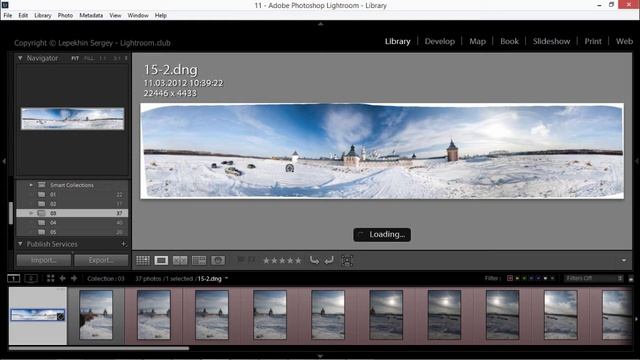Switch to the Book module
This screenshot has height=360, width=640.
click(x=509, y=41)
